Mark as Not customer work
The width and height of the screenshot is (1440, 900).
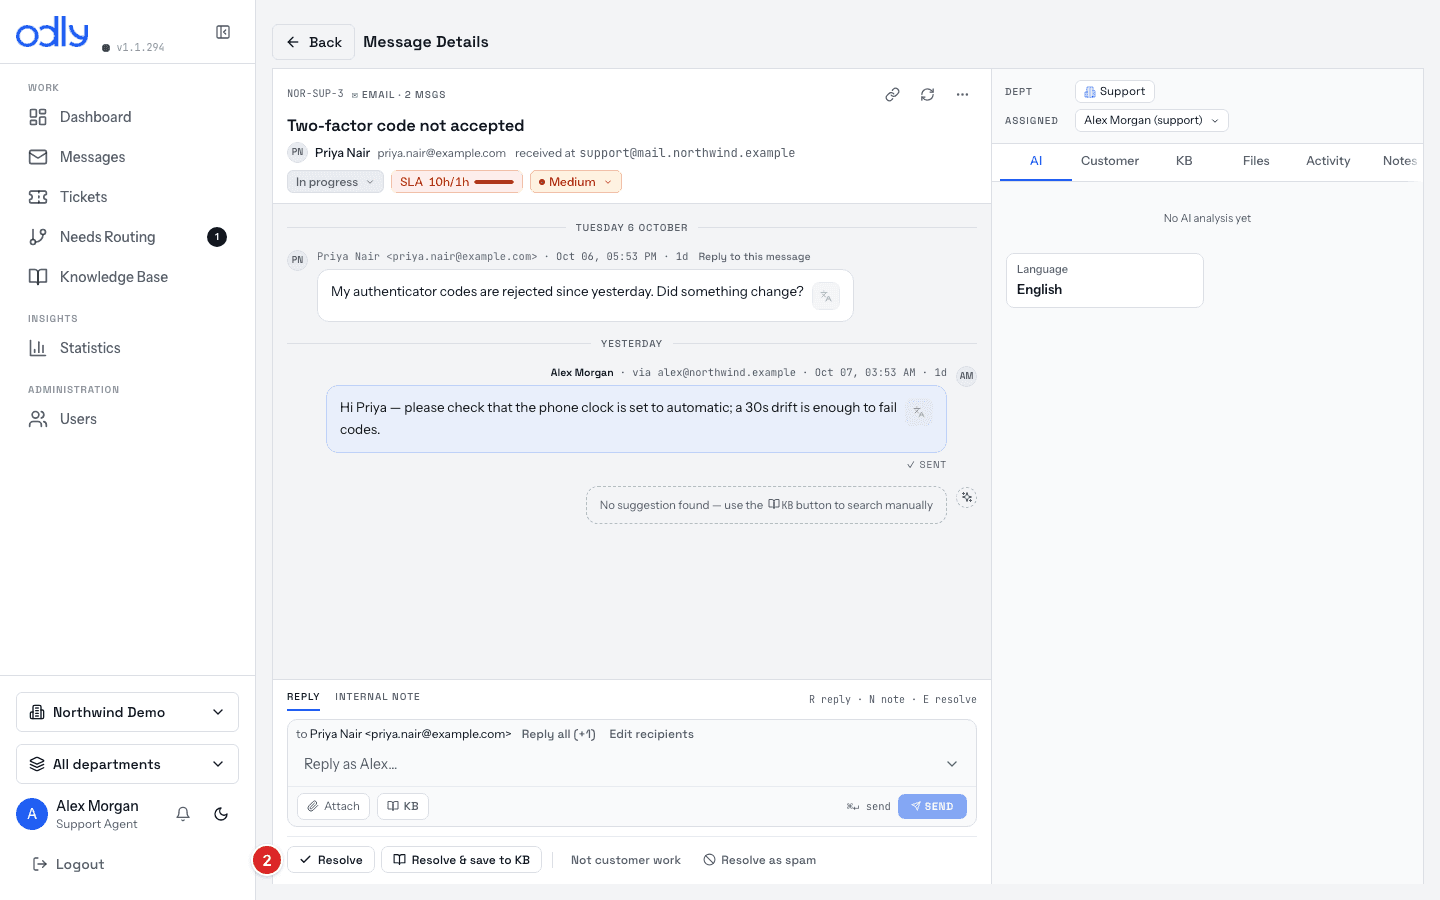click(625, 860)
